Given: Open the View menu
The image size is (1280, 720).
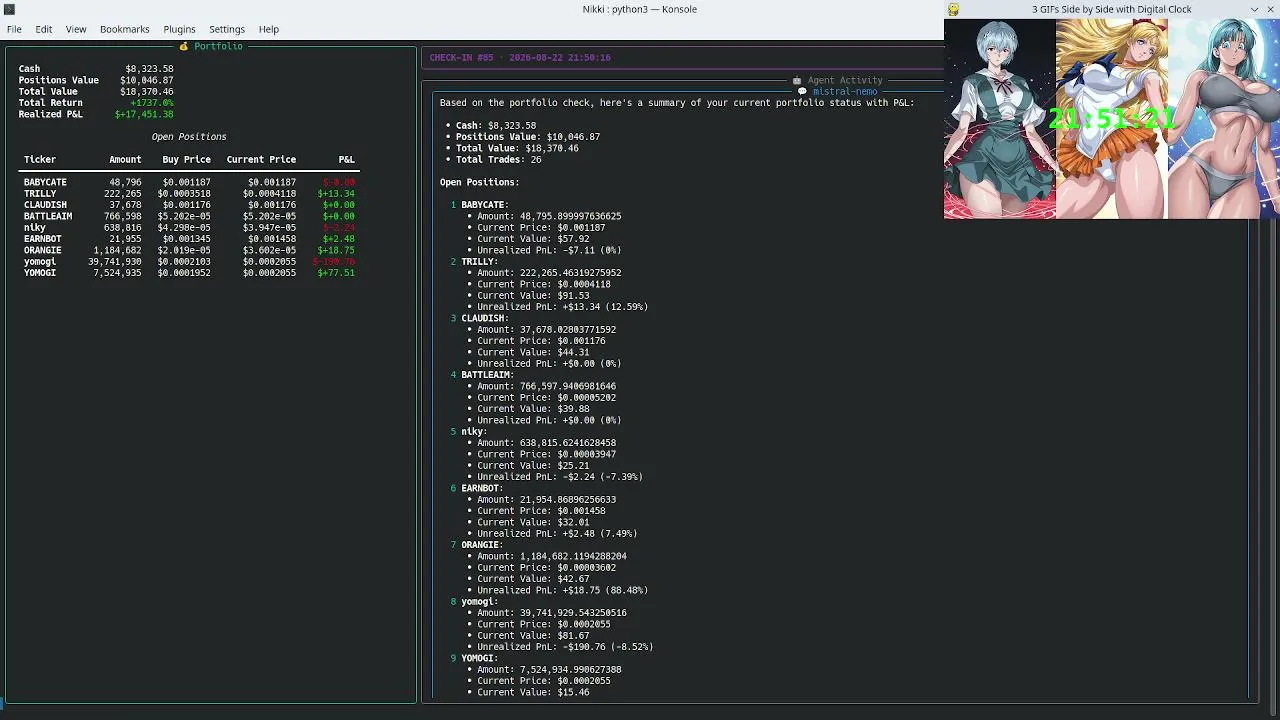Looking at the screenshot, I should tap(76, 29).
